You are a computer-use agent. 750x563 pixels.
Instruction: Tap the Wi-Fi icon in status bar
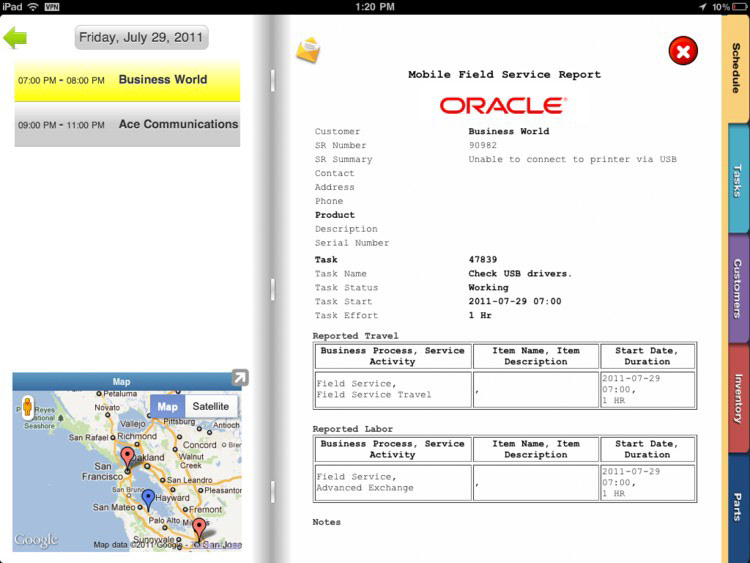[x=33, y=7]
